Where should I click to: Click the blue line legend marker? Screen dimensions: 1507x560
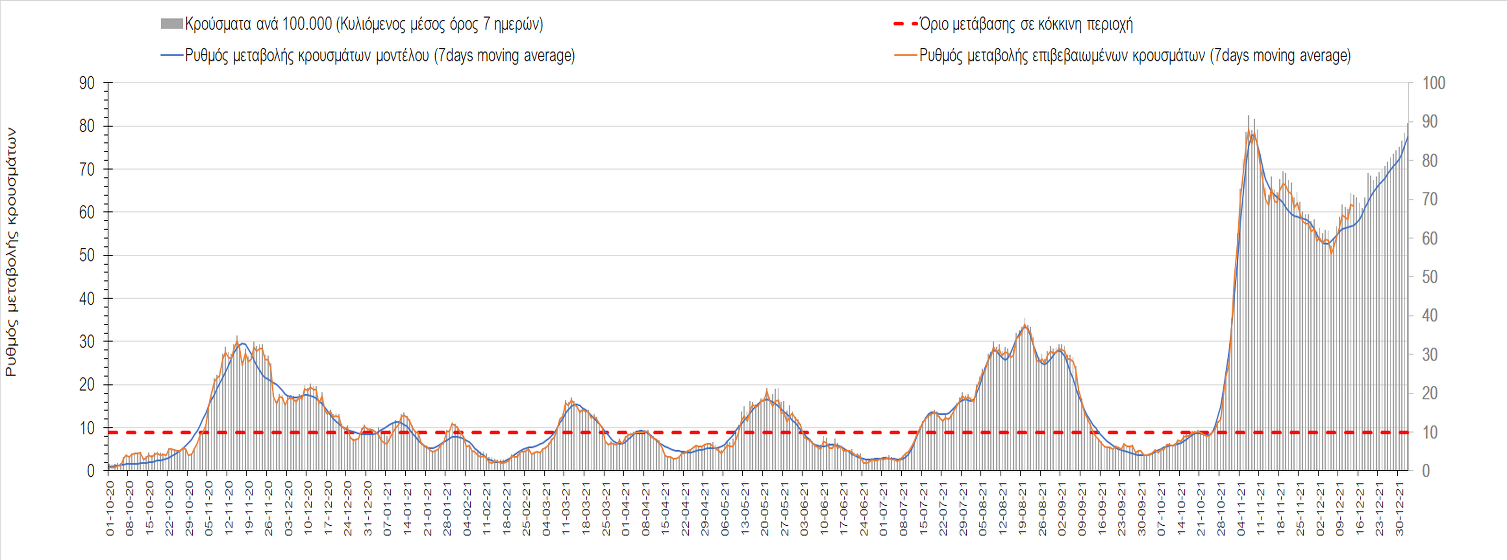point(171,56)
